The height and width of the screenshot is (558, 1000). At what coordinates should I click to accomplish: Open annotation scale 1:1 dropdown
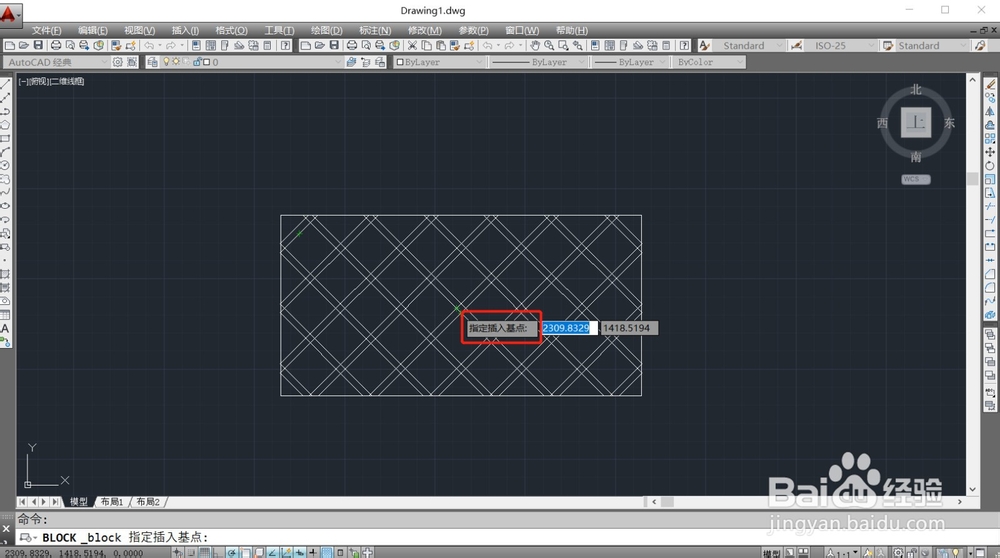(x=844, y=553)
